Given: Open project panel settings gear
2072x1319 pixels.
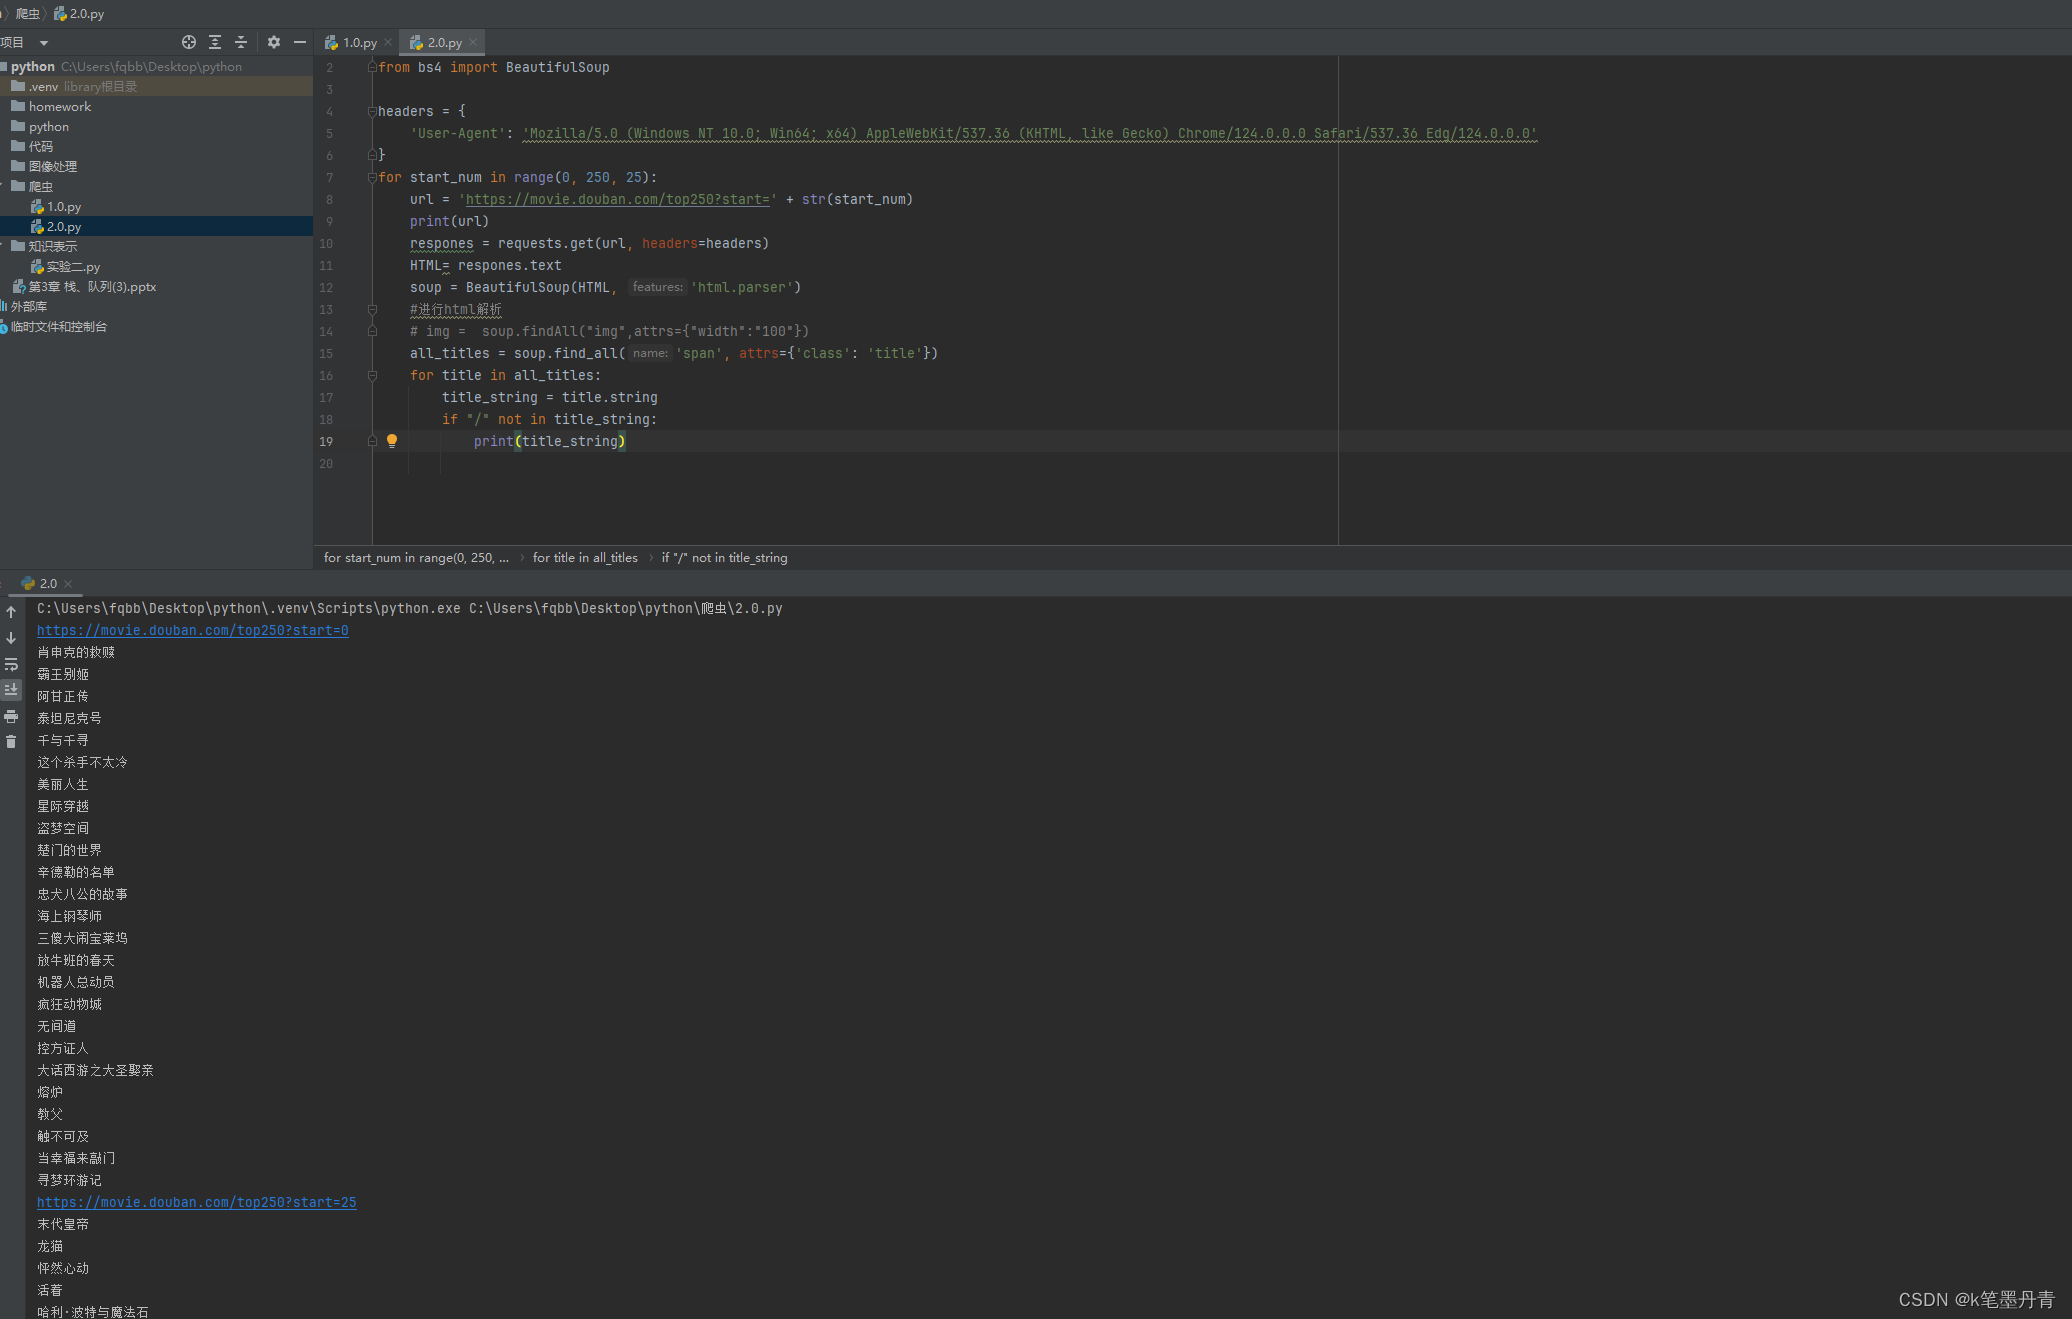Looking at the screenshot, I should click(x=274, y=42).
